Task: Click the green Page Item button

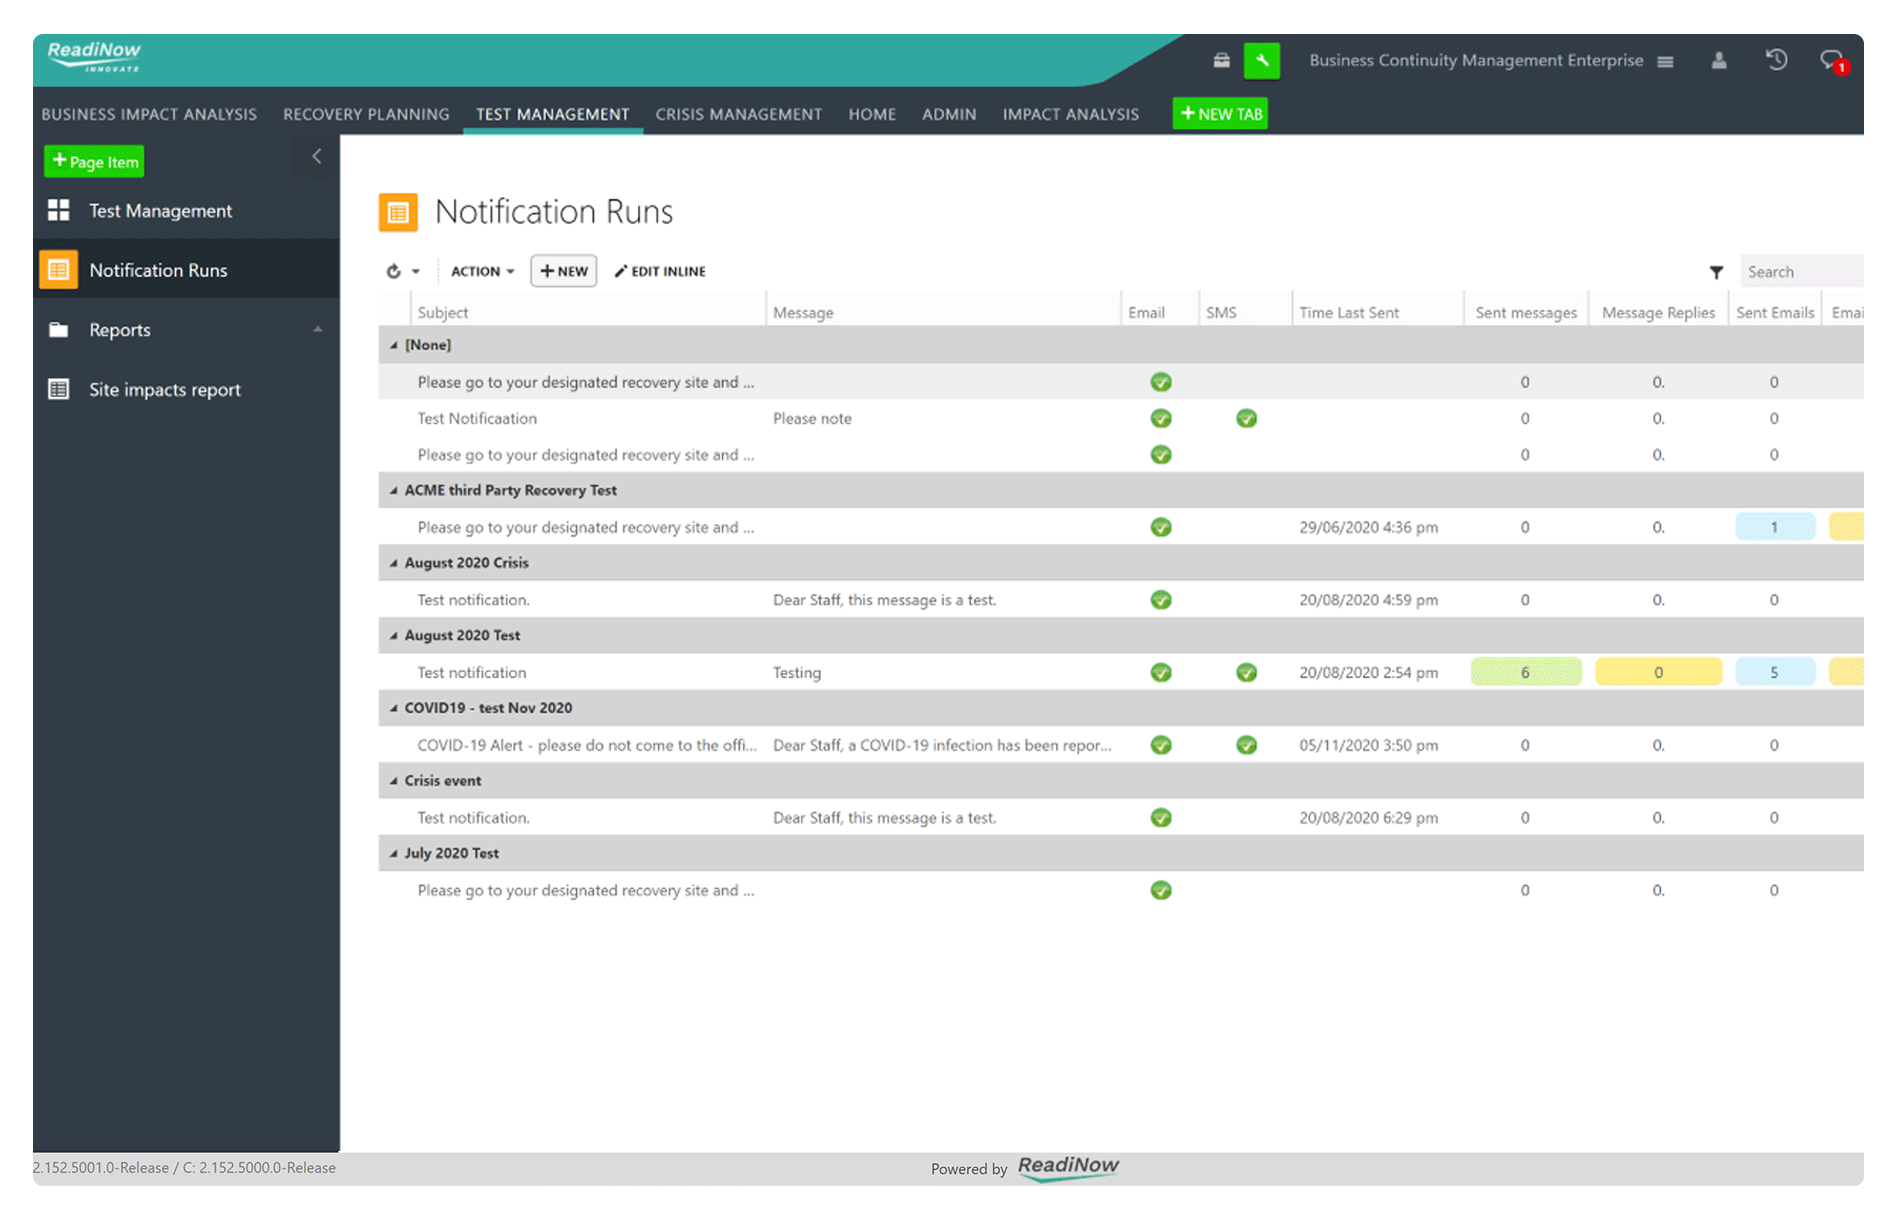Action: click(x=94, y=161)
